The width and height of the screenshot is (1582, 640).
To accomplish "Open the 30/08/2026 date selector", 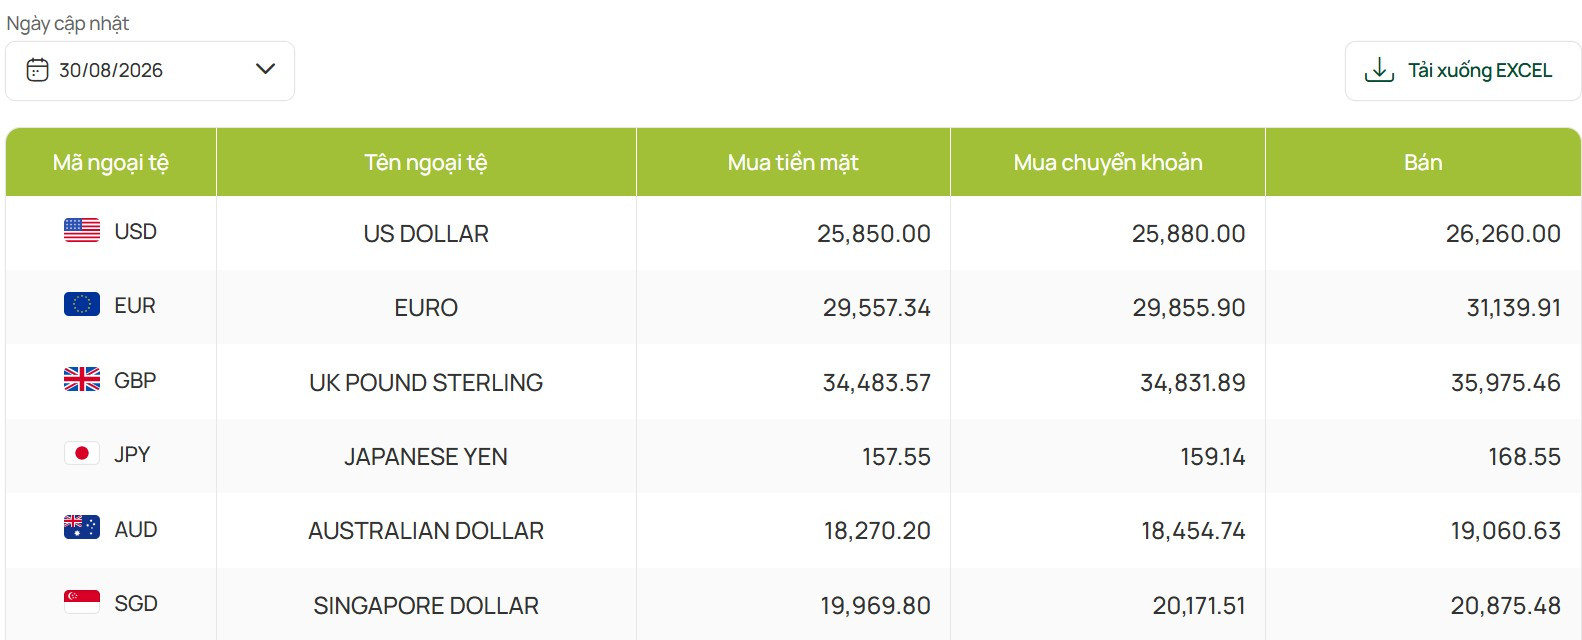I will (150, 71).
